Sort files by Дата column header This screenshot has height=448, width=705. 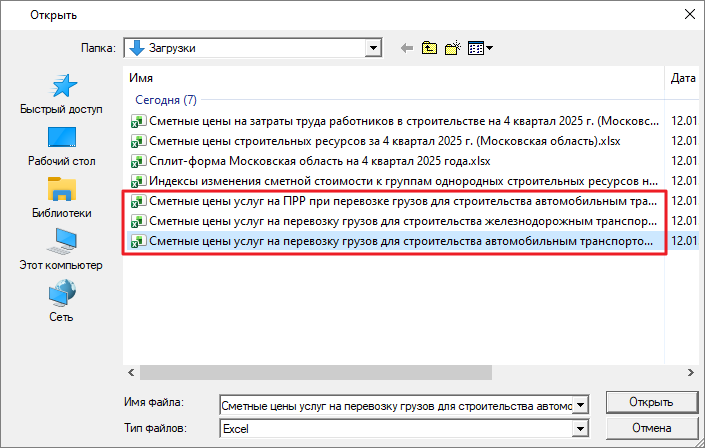(683, 77)
